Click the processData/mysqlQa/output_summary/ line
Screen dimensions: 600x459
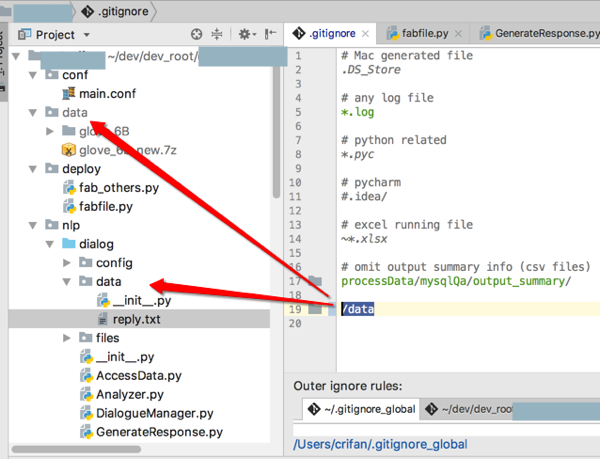(x=456, y=281)
